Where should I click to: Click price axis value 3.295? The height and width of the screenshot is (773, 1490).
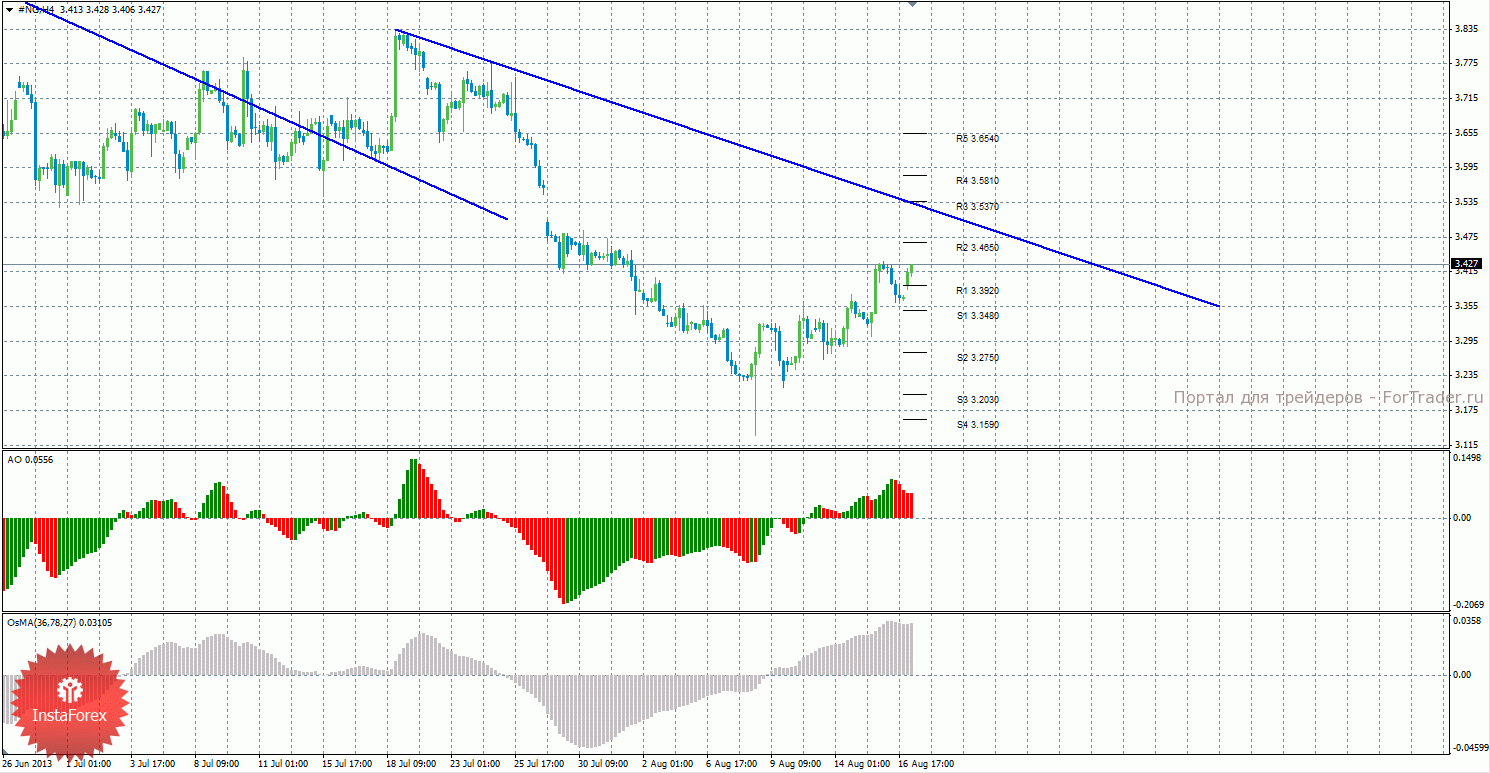click(1467, 341)
